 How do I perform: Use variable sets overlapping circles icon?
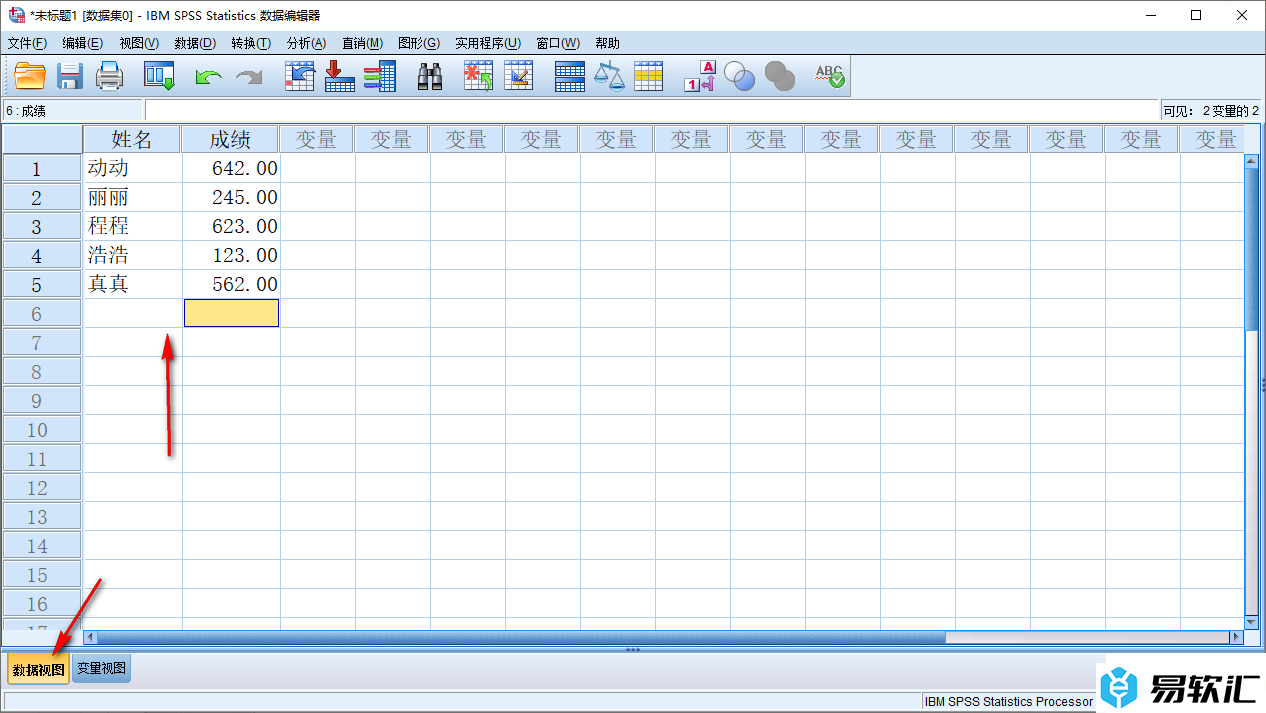coord(740,76)
